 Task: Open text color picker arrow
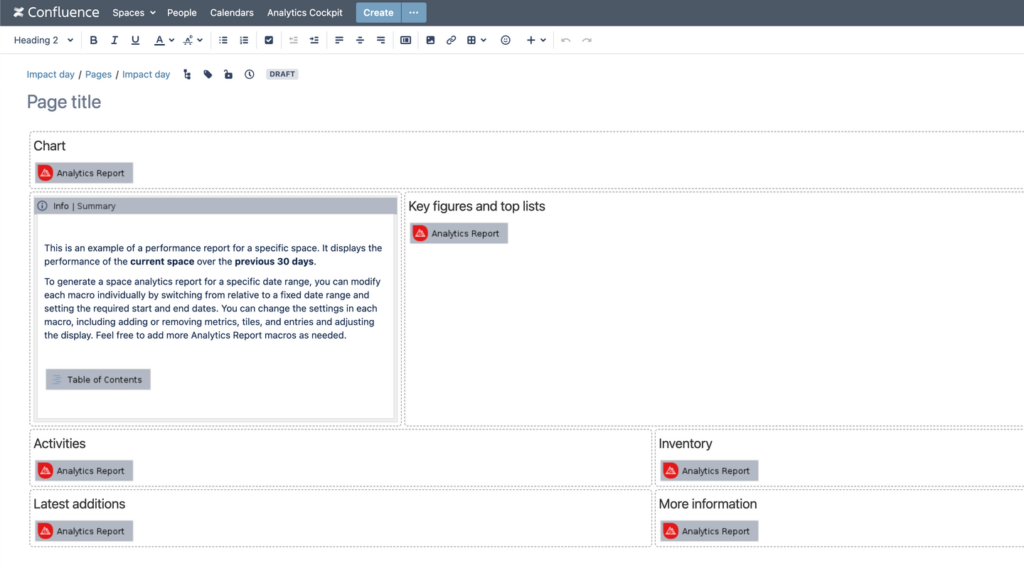click(x=172, y=40)
